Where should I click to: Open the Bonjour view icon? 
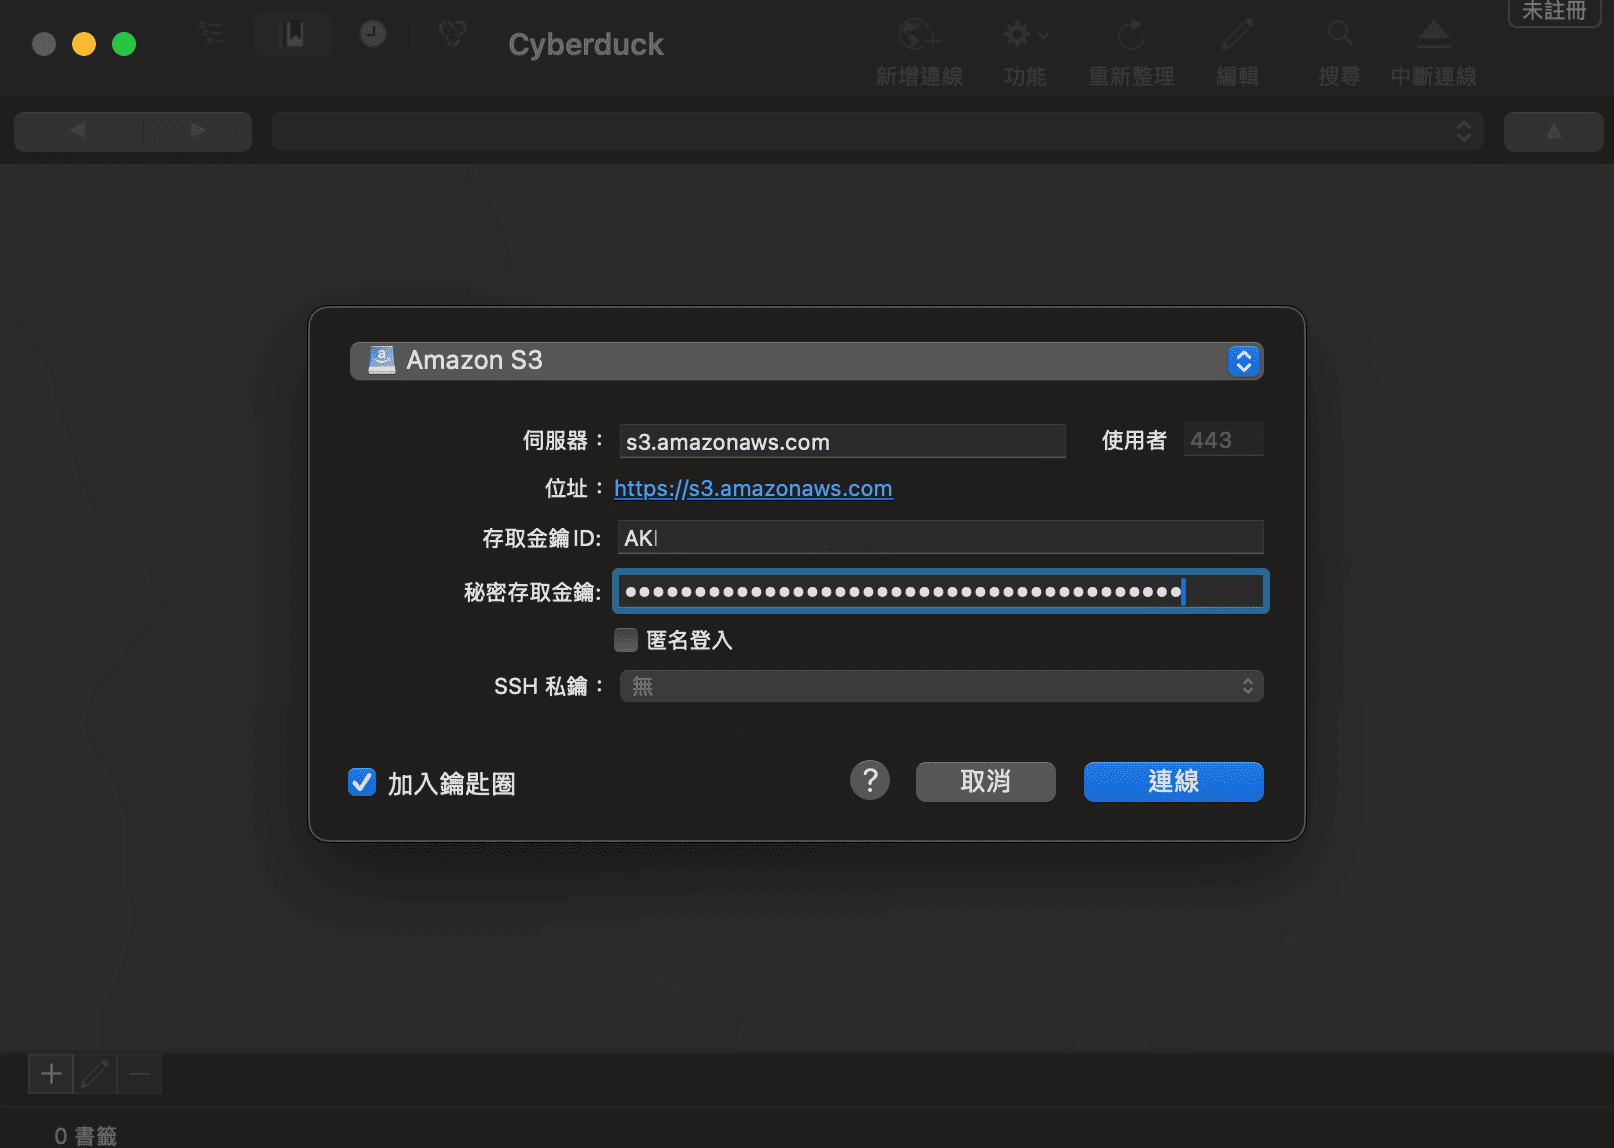click(452, 35)
